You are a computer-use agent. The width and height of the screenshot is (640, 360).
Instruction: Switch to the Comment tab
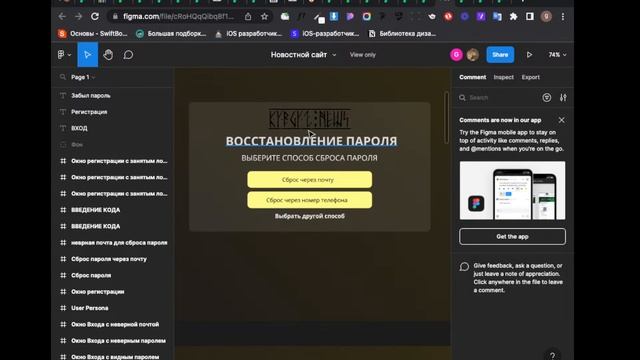472,77
